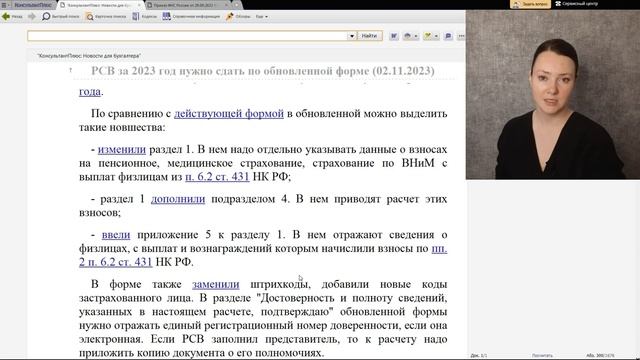The width and height of the screenshot is (640, 360).
Task: Go forward with the gray arrow
Action: coord(31,17)
